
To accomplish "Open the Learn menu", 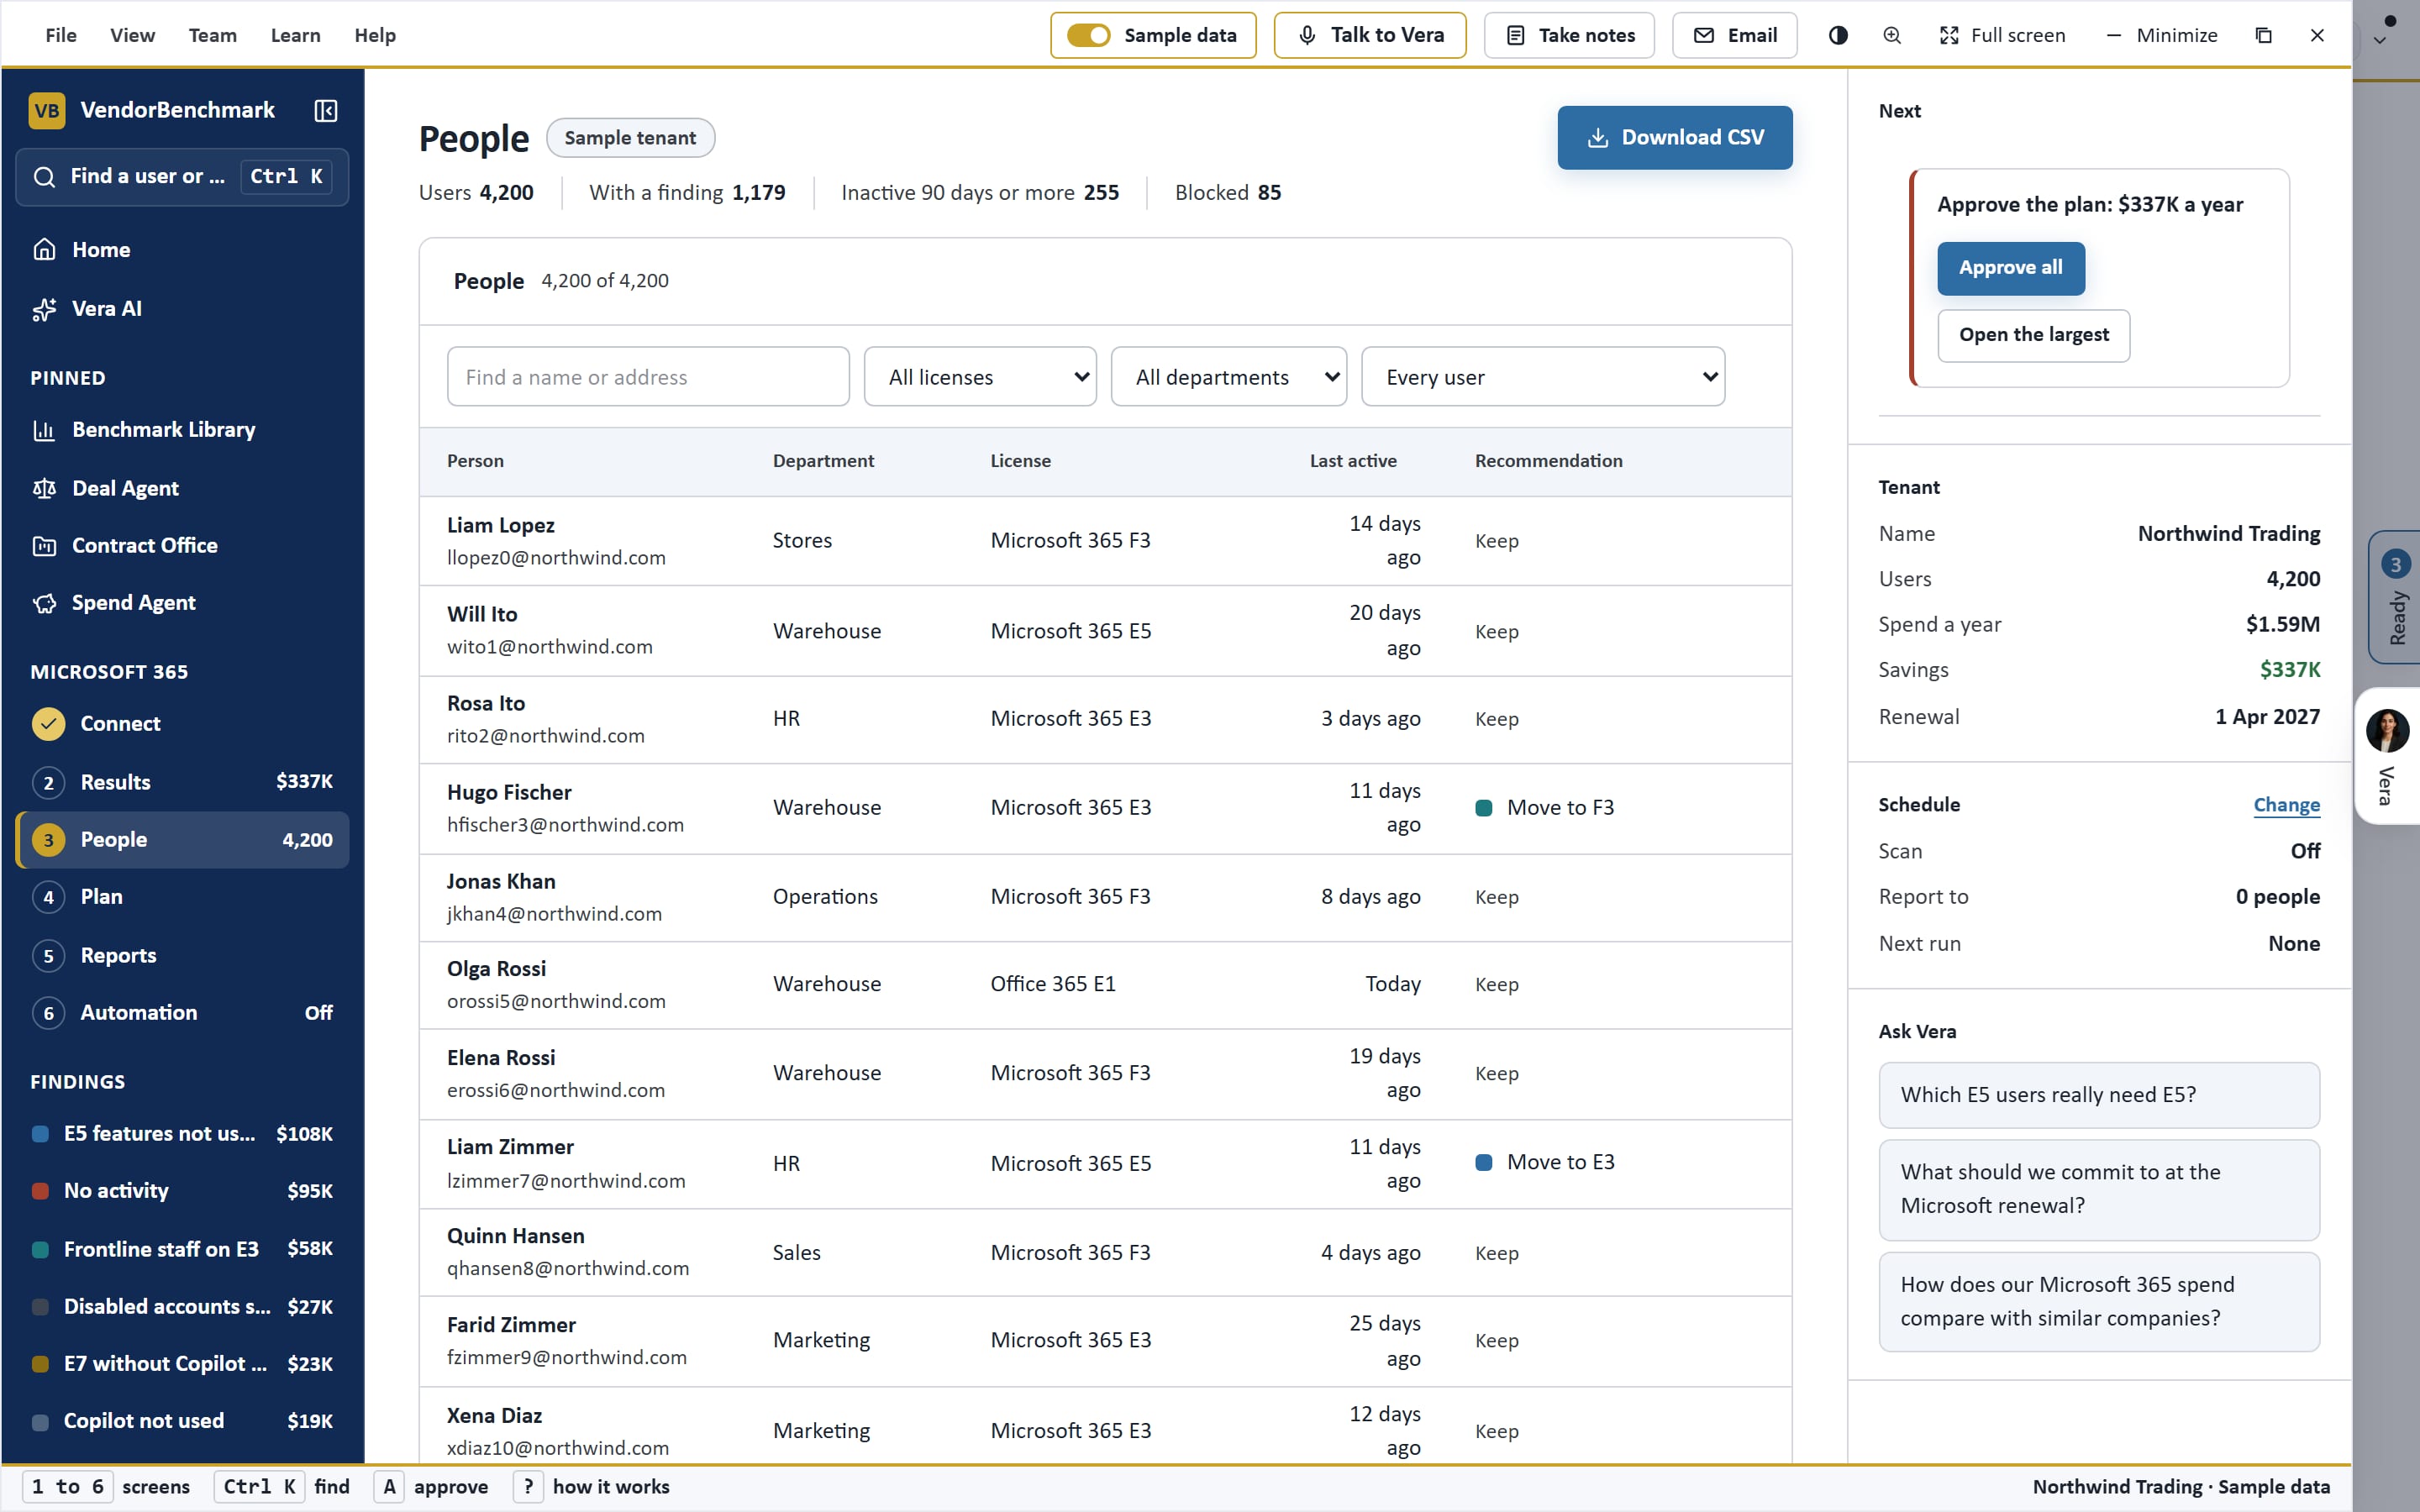I will [296, 35].
